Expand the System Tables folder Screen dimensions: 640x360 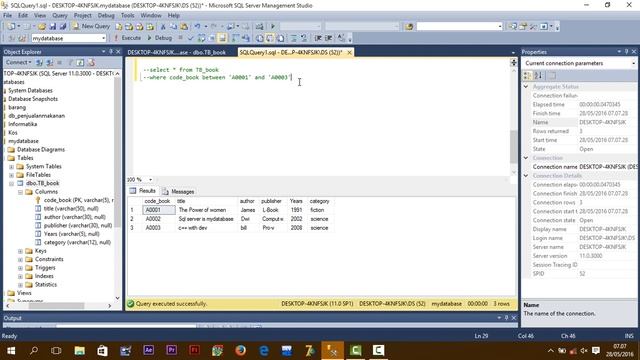point(11,167)
